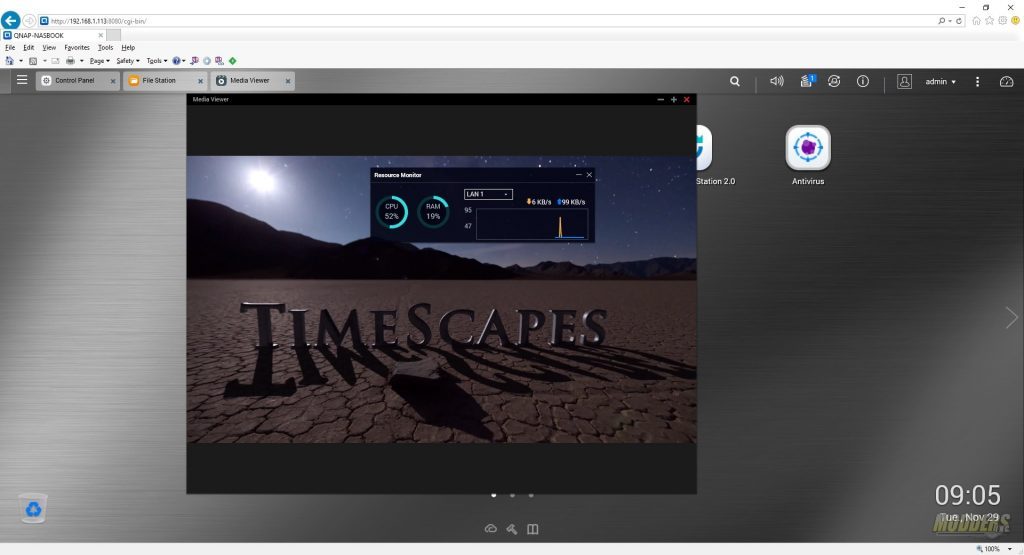Close the File Station desktop tab
The height and width of the screenshot is (555, 1024).
click(200, 81)
